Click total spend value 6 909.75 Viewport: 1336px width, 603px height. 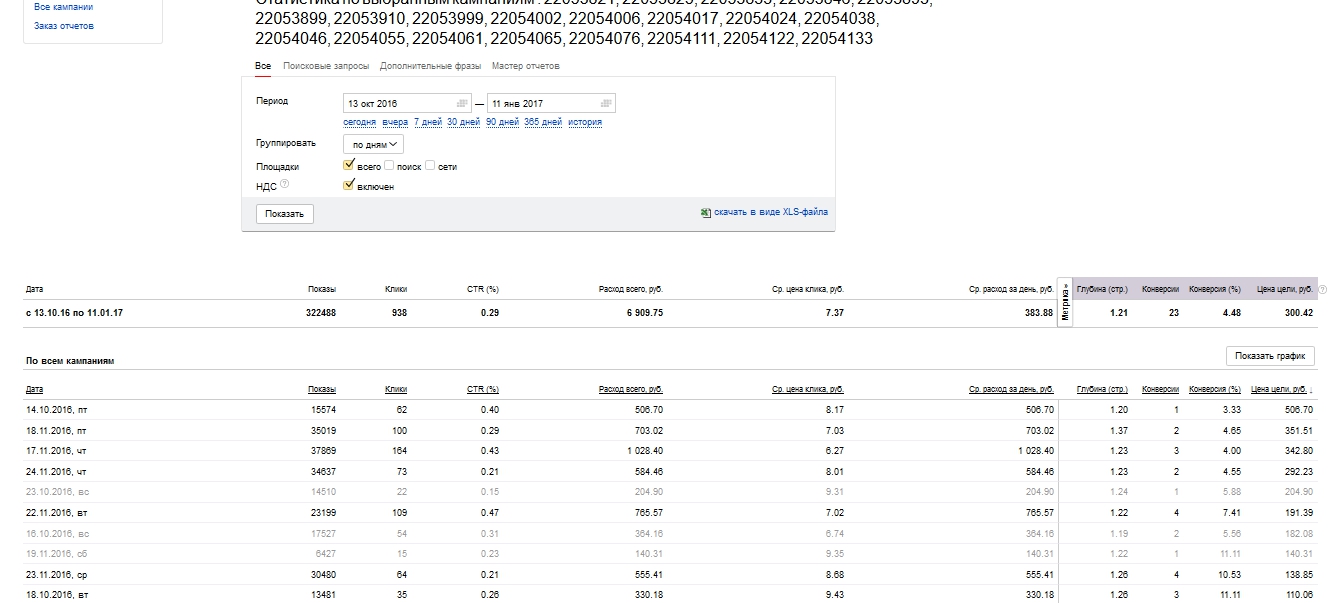click(x=645, y=313)
